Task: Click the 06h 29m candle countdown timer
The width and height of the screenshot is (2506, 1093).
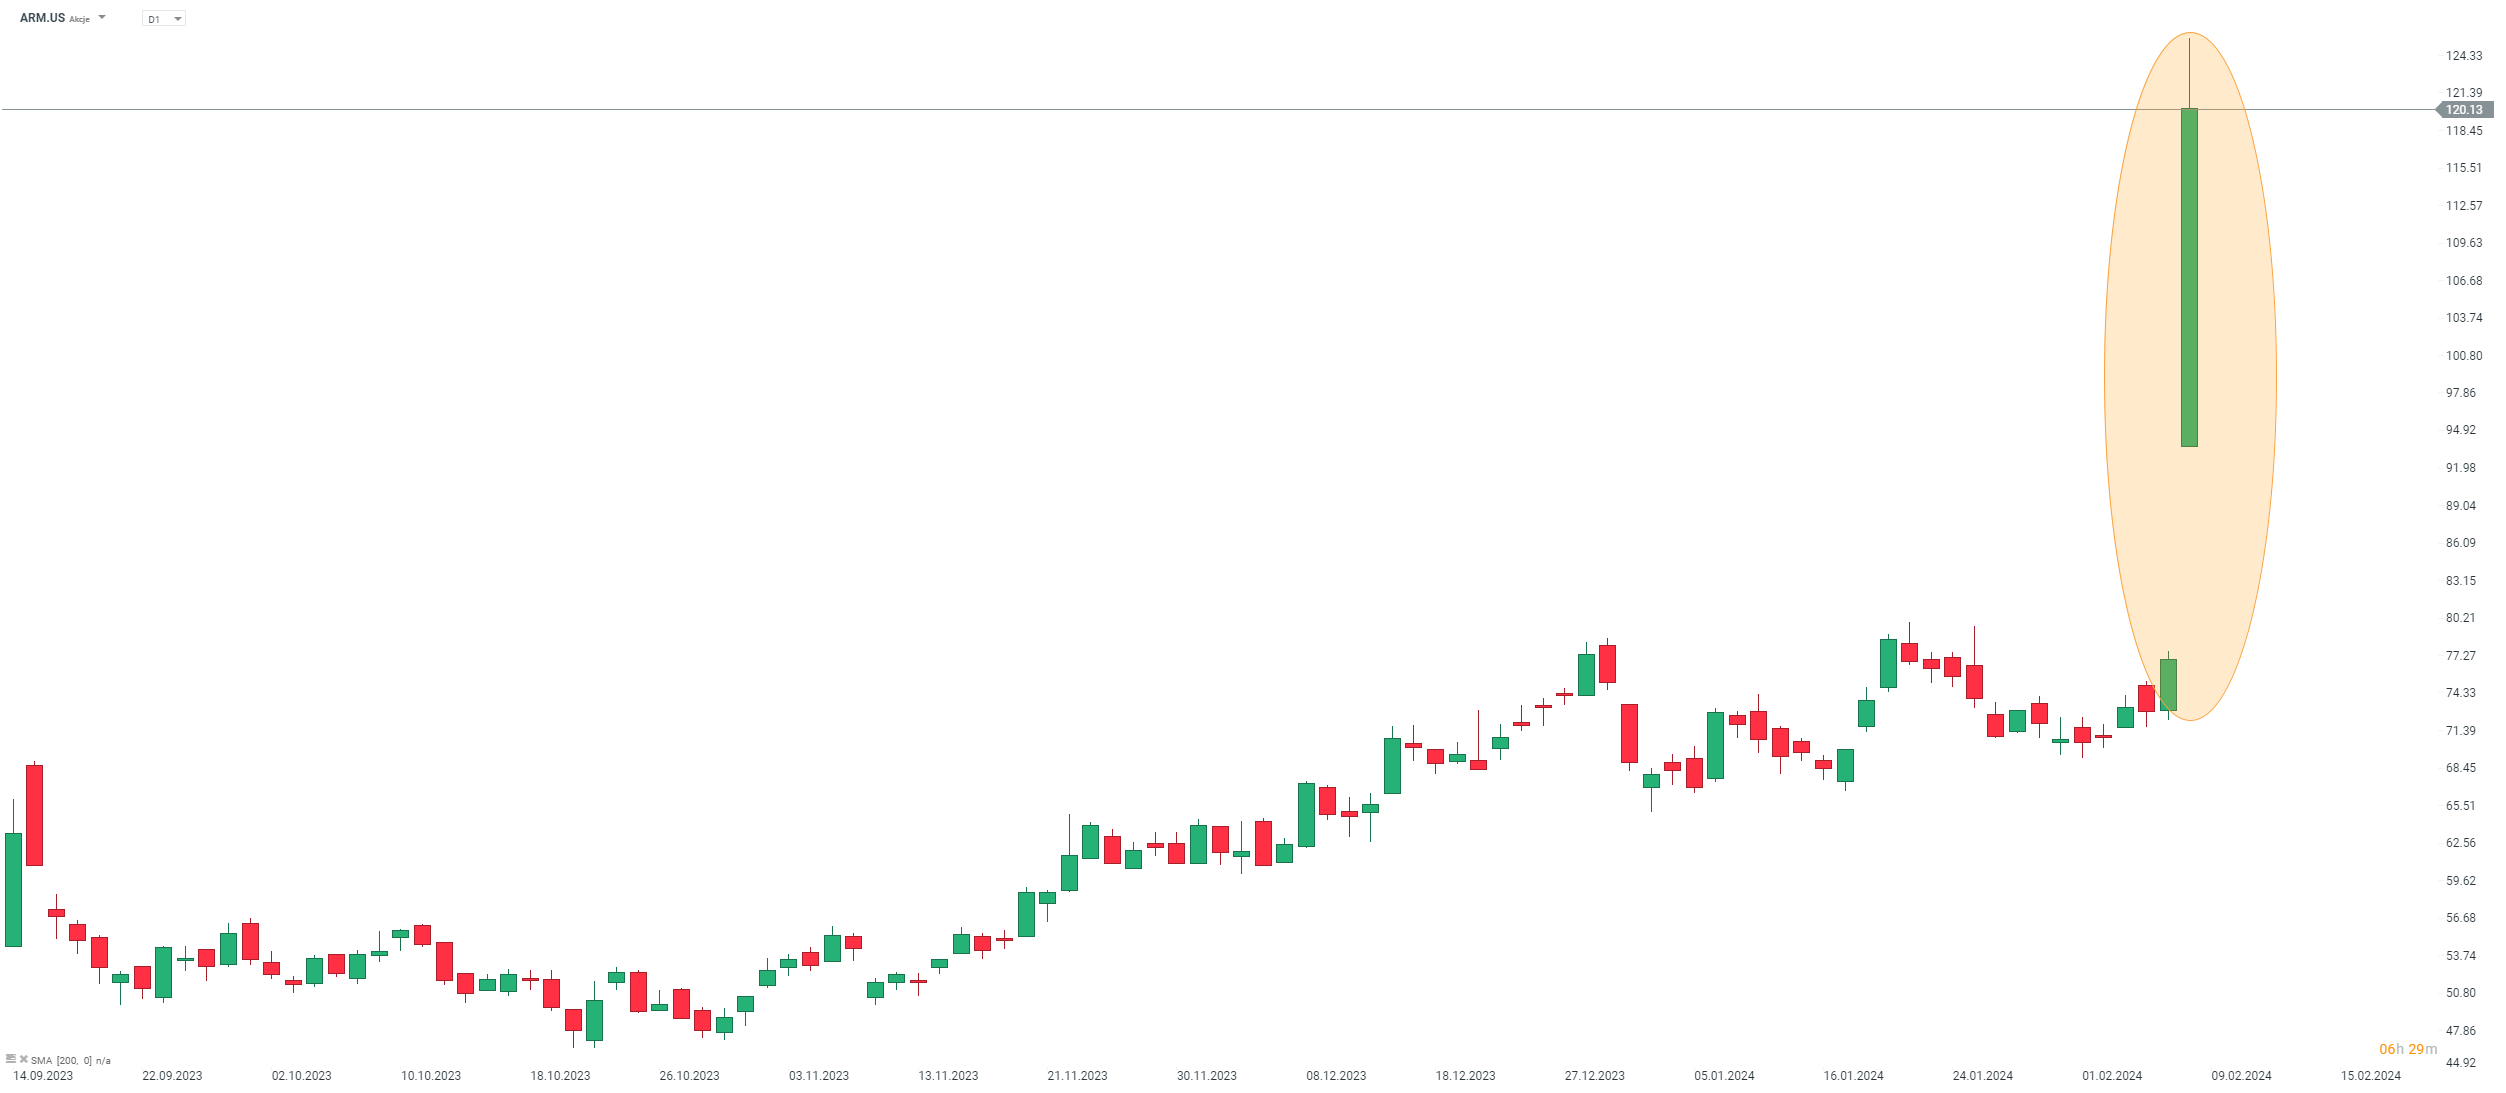Action: 2407,1049
